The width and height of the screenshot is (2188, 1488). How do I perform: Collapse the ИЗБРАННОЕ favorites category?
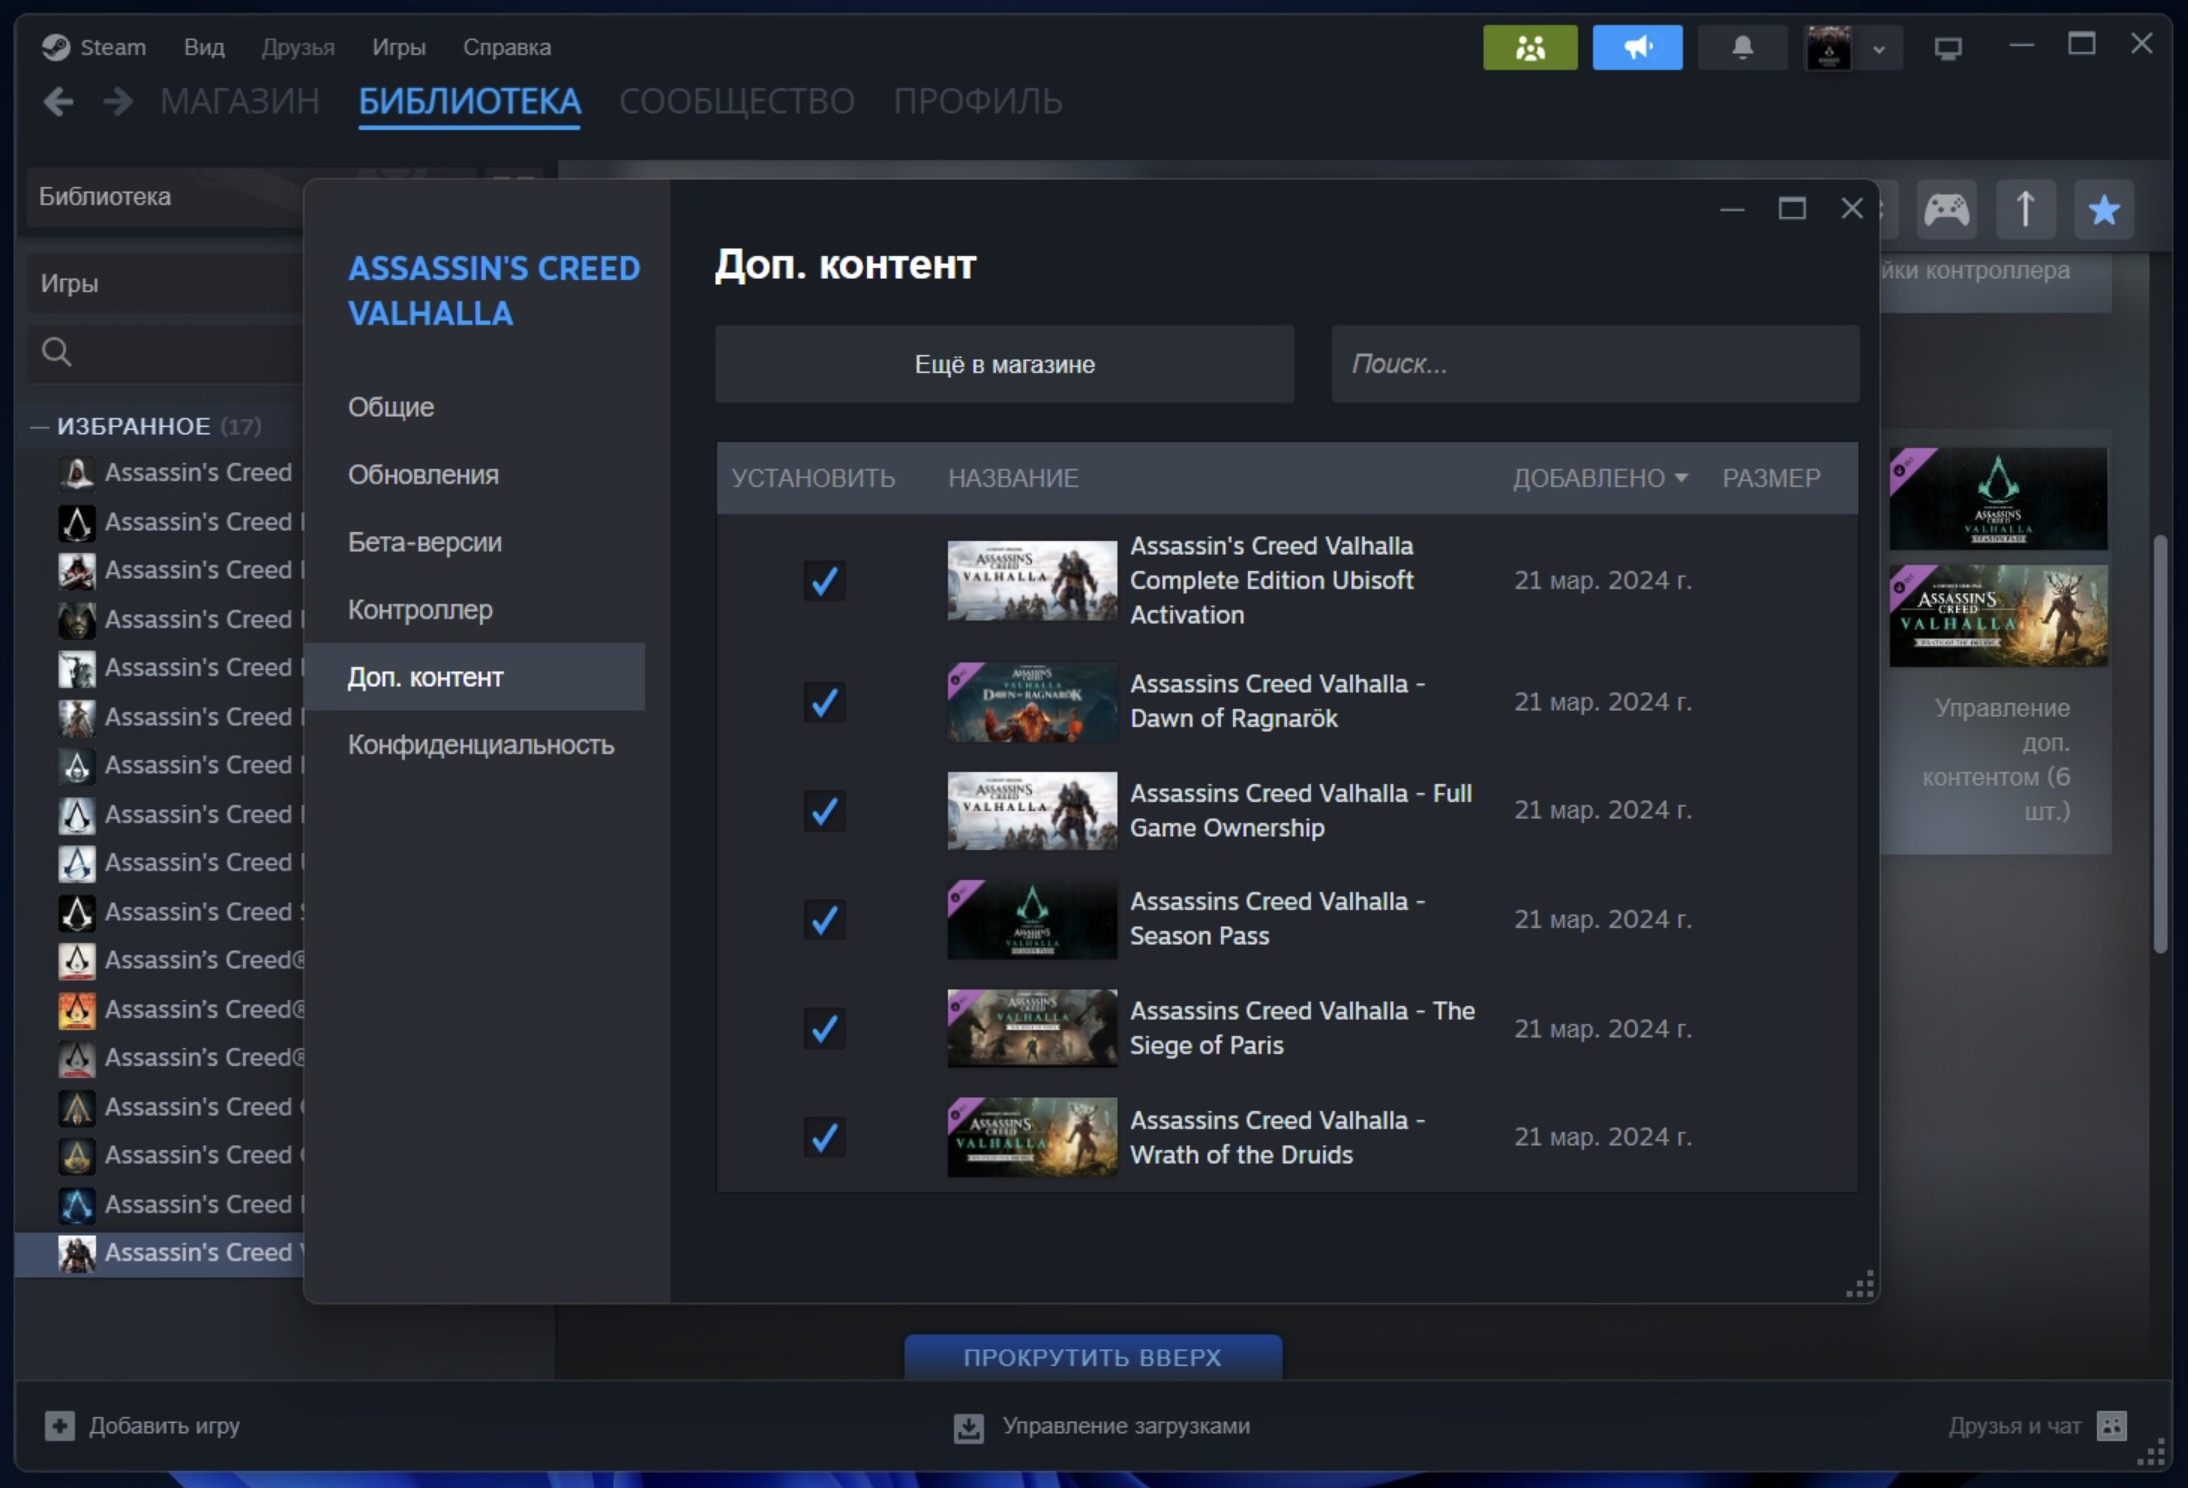(x=40, y=427)
